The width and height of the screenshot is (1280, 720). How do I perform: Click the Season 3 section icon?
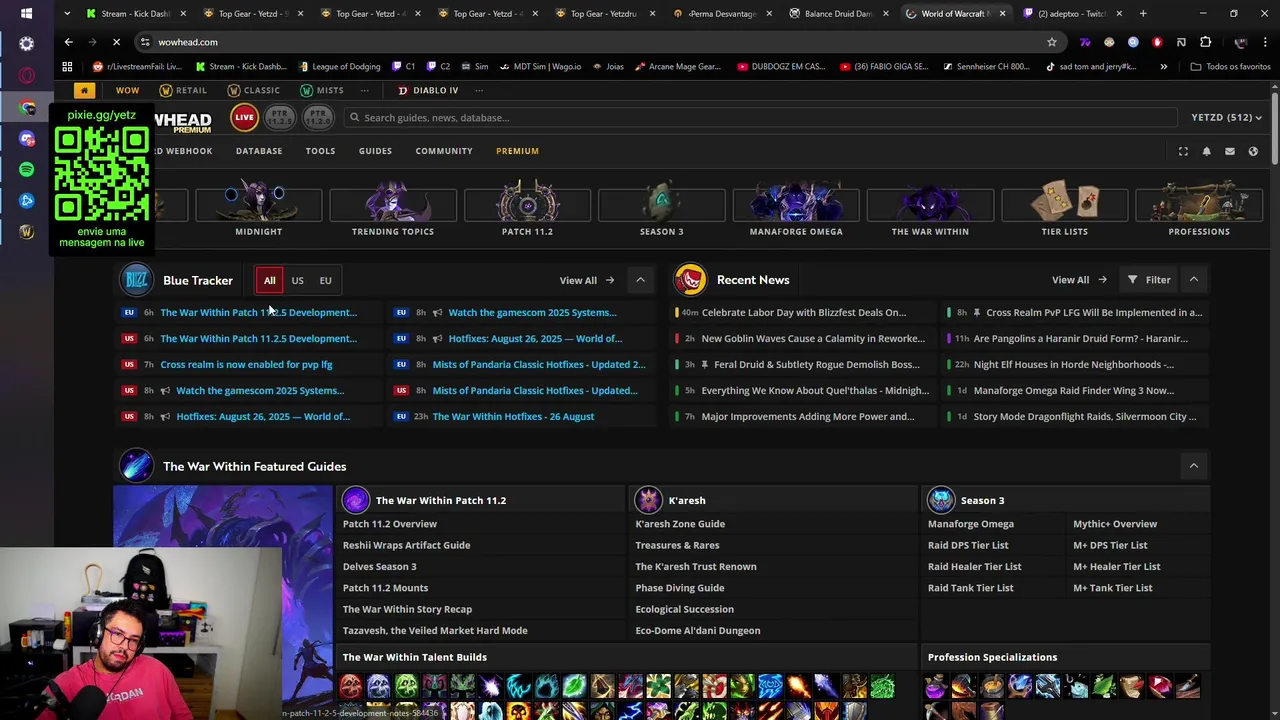pos(941,500)
